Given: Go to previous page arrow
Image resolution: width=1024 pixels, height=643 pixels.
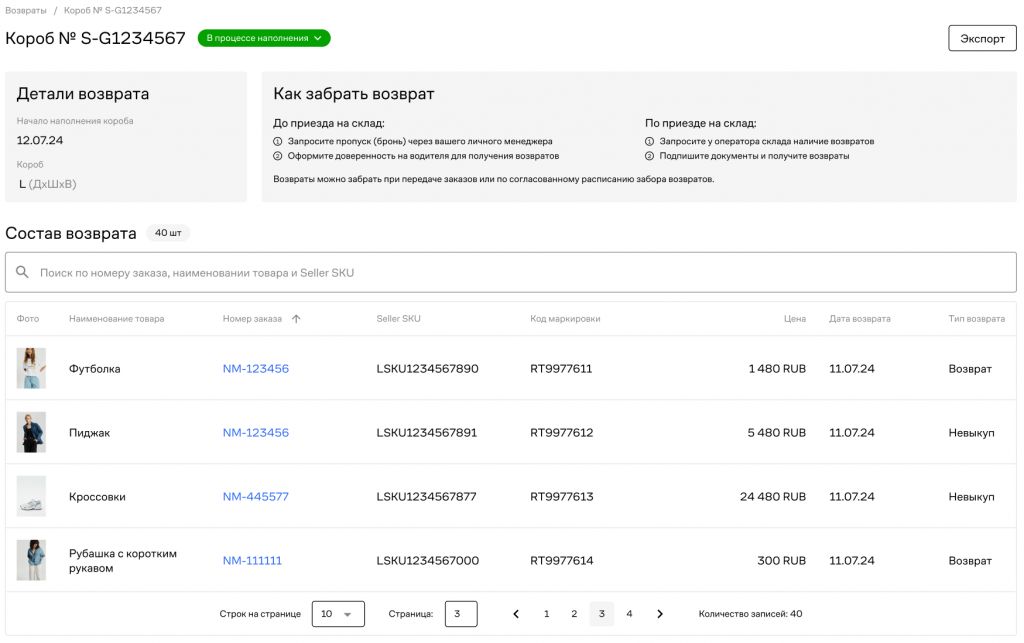Looking at the screenshot, I should (516, 614).
